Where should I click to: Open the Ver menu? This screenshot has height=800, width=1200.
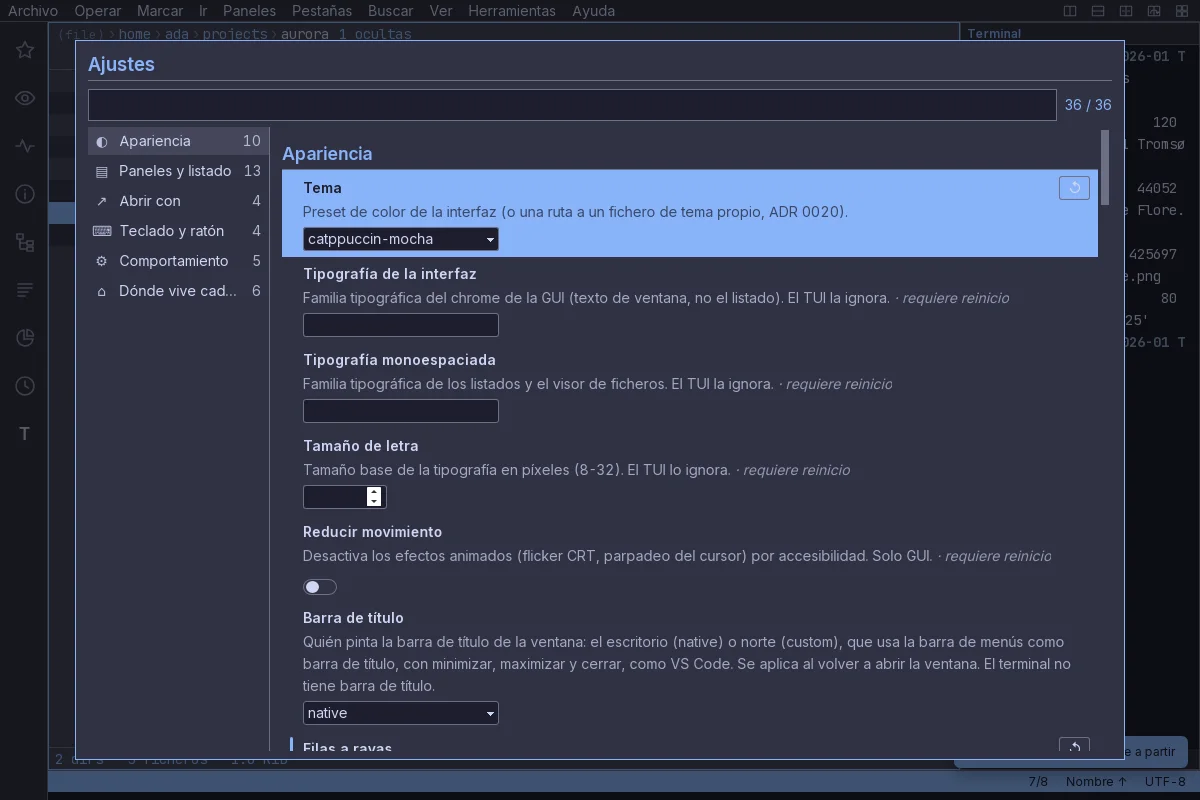(x=441, y=11)
